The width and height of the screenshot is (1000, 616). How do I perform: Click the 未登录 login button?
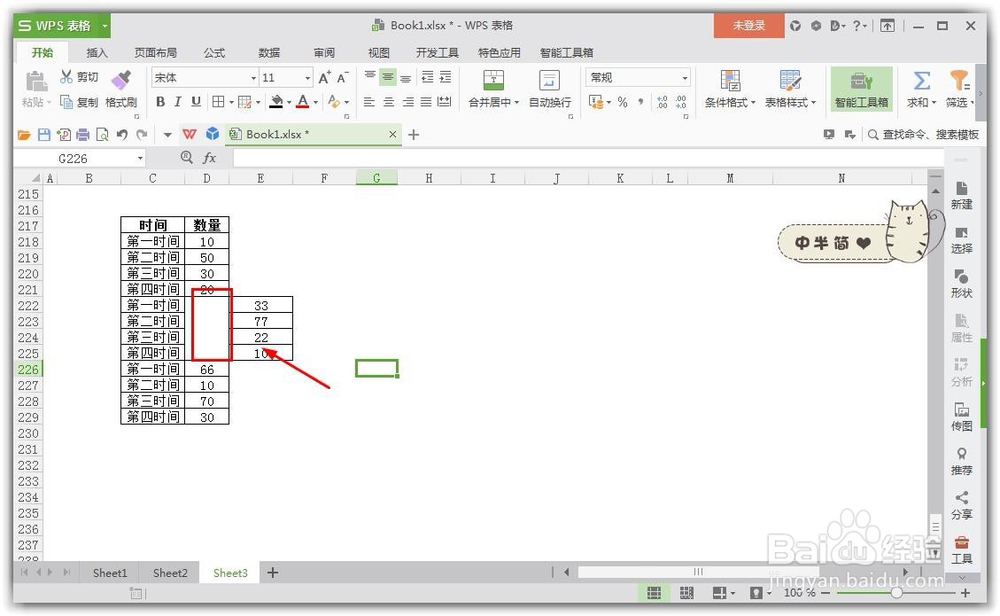(x=748, y=24)
